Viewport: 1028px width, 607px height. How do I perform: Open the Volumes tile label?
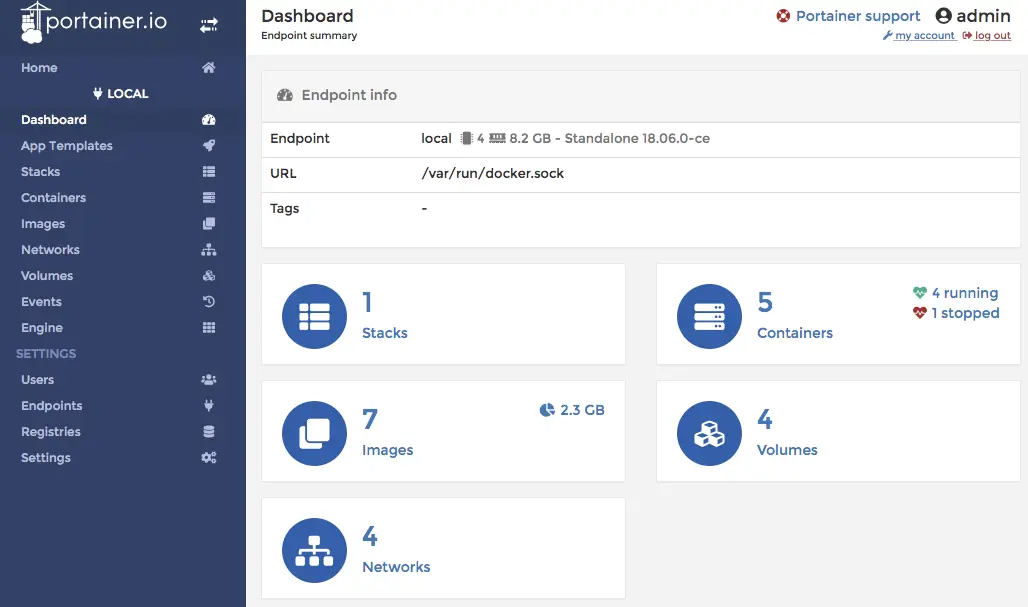[787, 450]
